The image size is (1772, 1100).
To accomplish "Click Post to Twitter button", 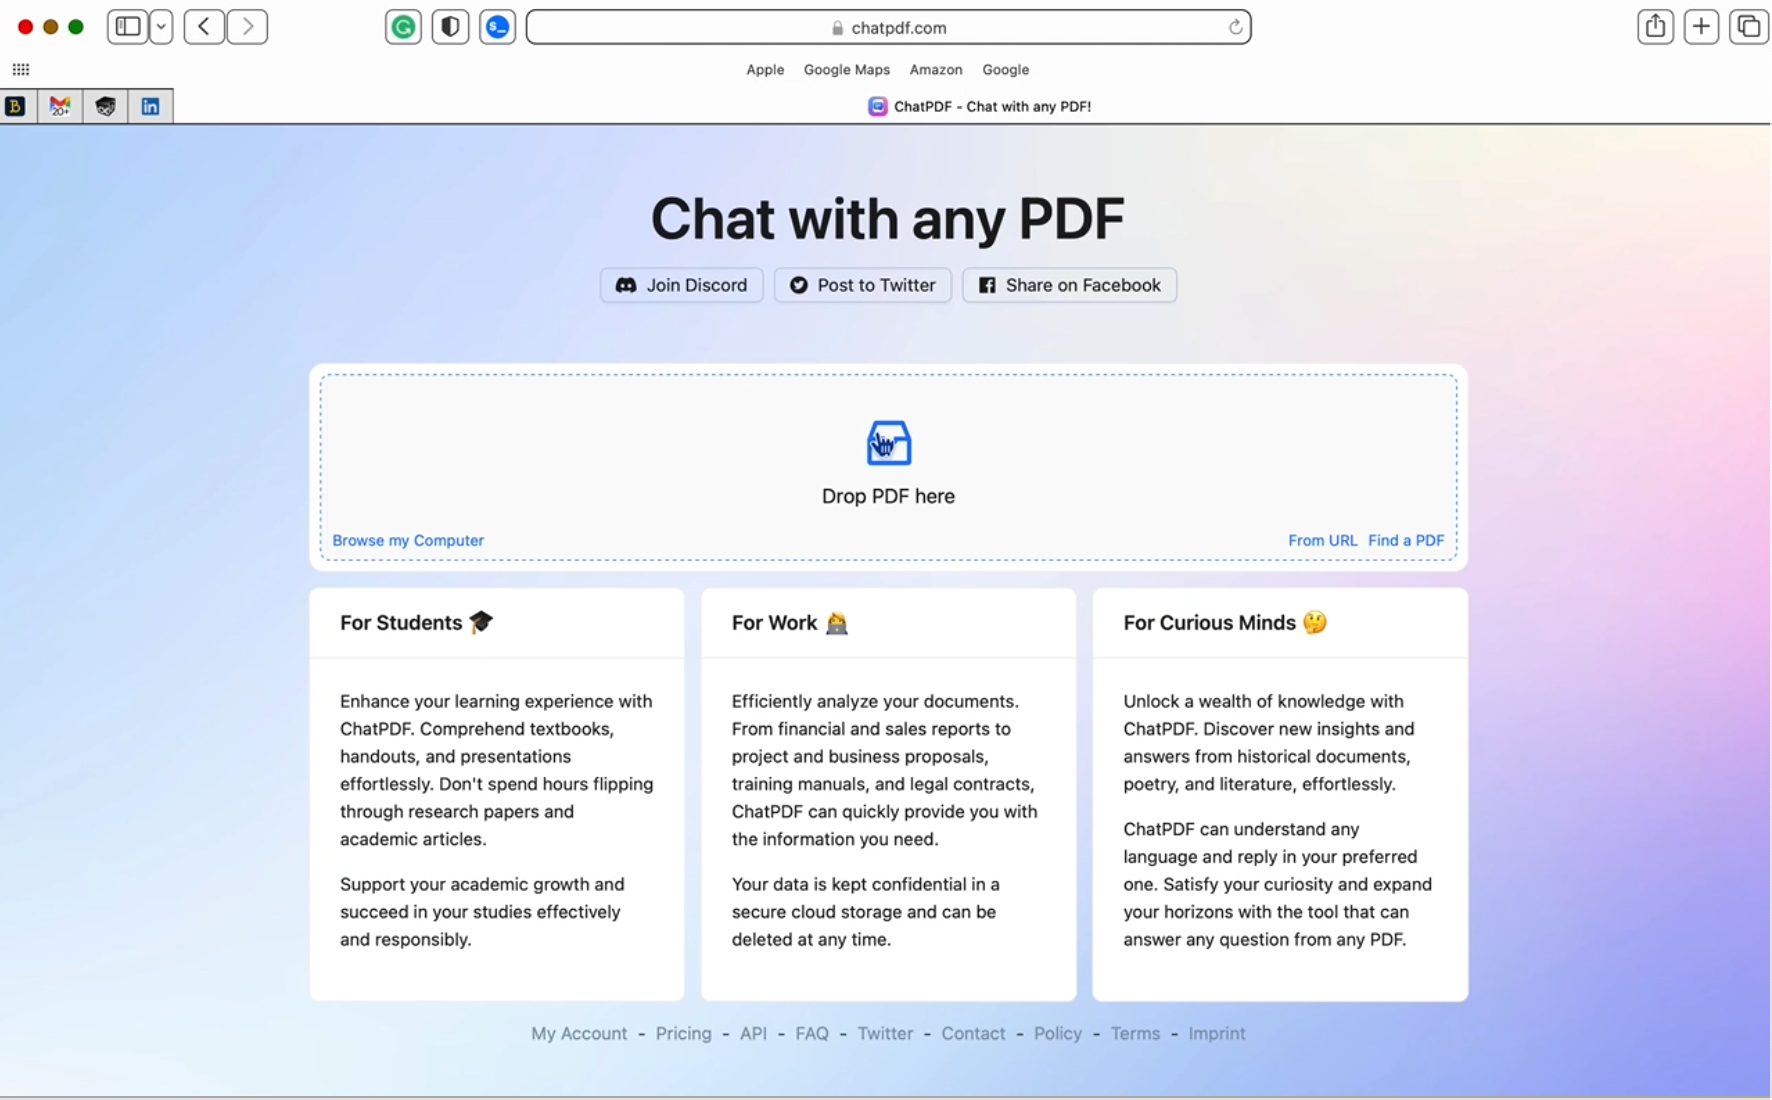I will click(862, 285).
